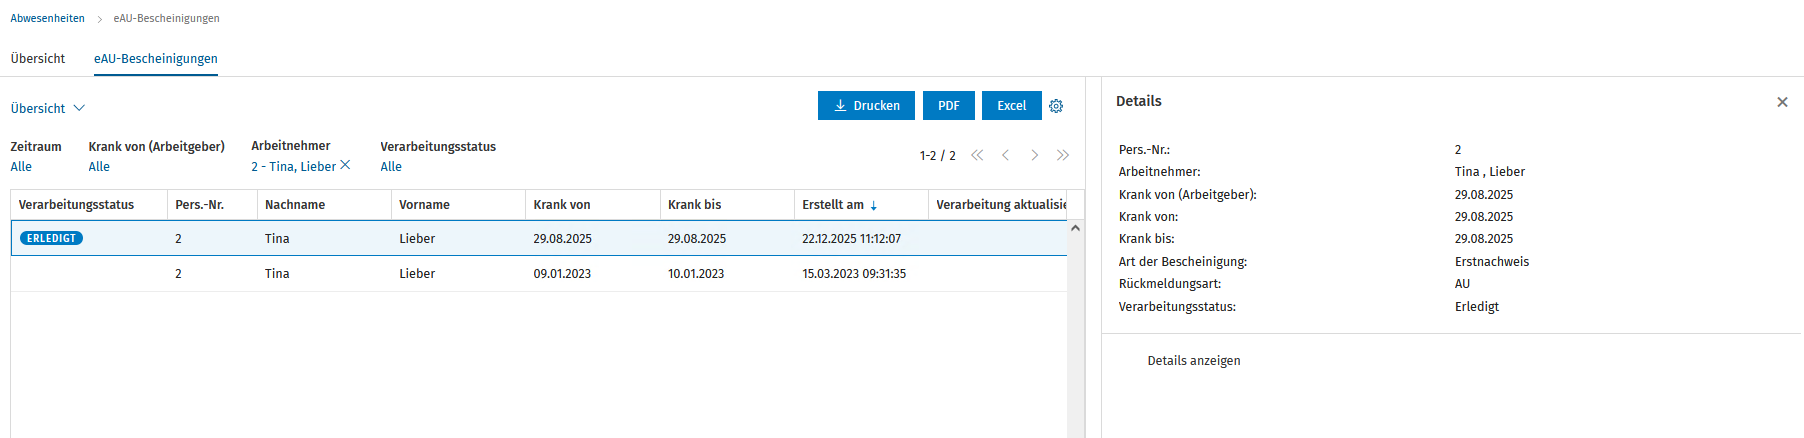Open the Arbeitnehmer filter '2 - Tina, Lieber'

(293, 167)
